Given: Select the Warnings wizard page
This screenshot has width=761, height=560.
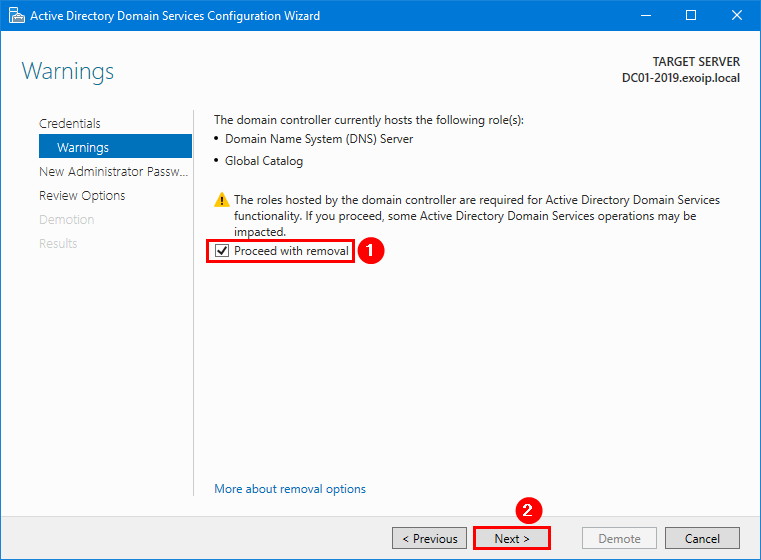Looking at the screenshot, I should click(83, 147).
